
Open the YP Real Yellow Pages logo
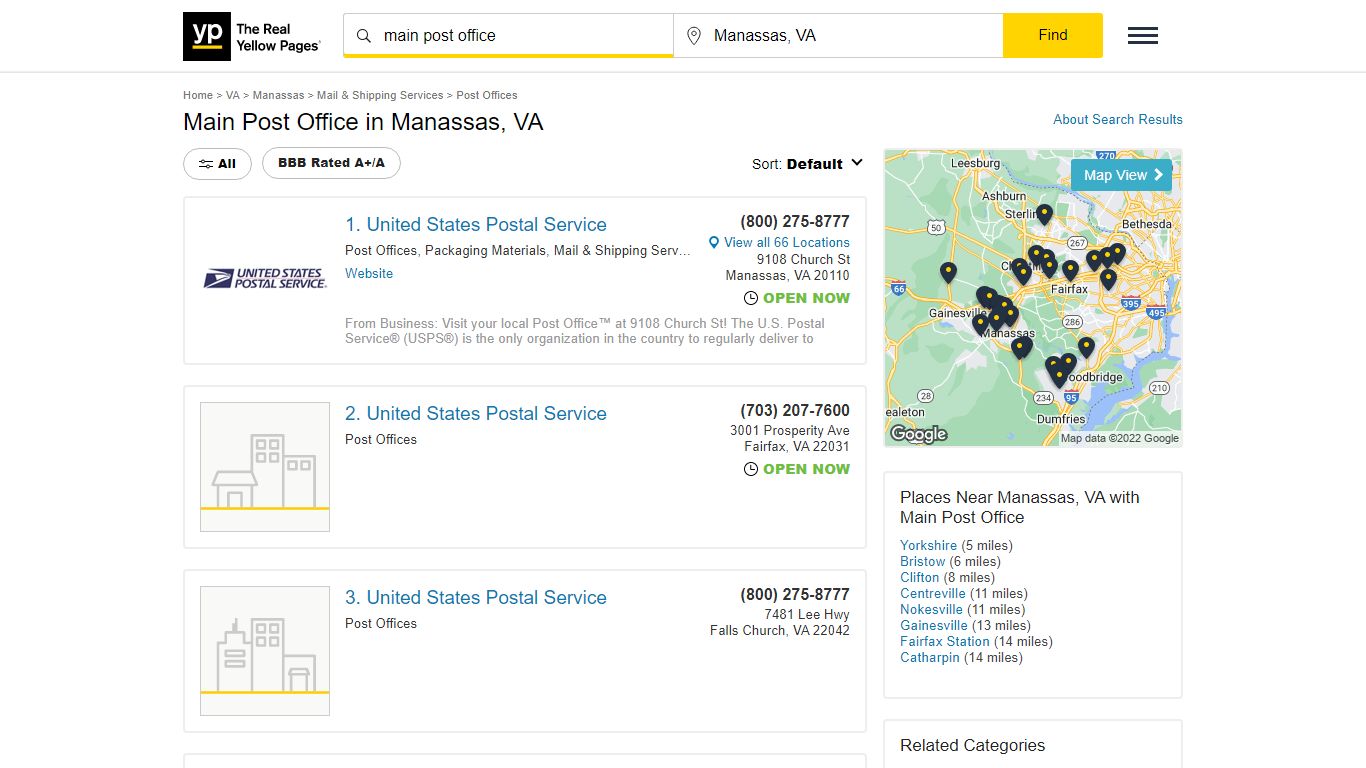pyautogui.click(x=252, y=36)
